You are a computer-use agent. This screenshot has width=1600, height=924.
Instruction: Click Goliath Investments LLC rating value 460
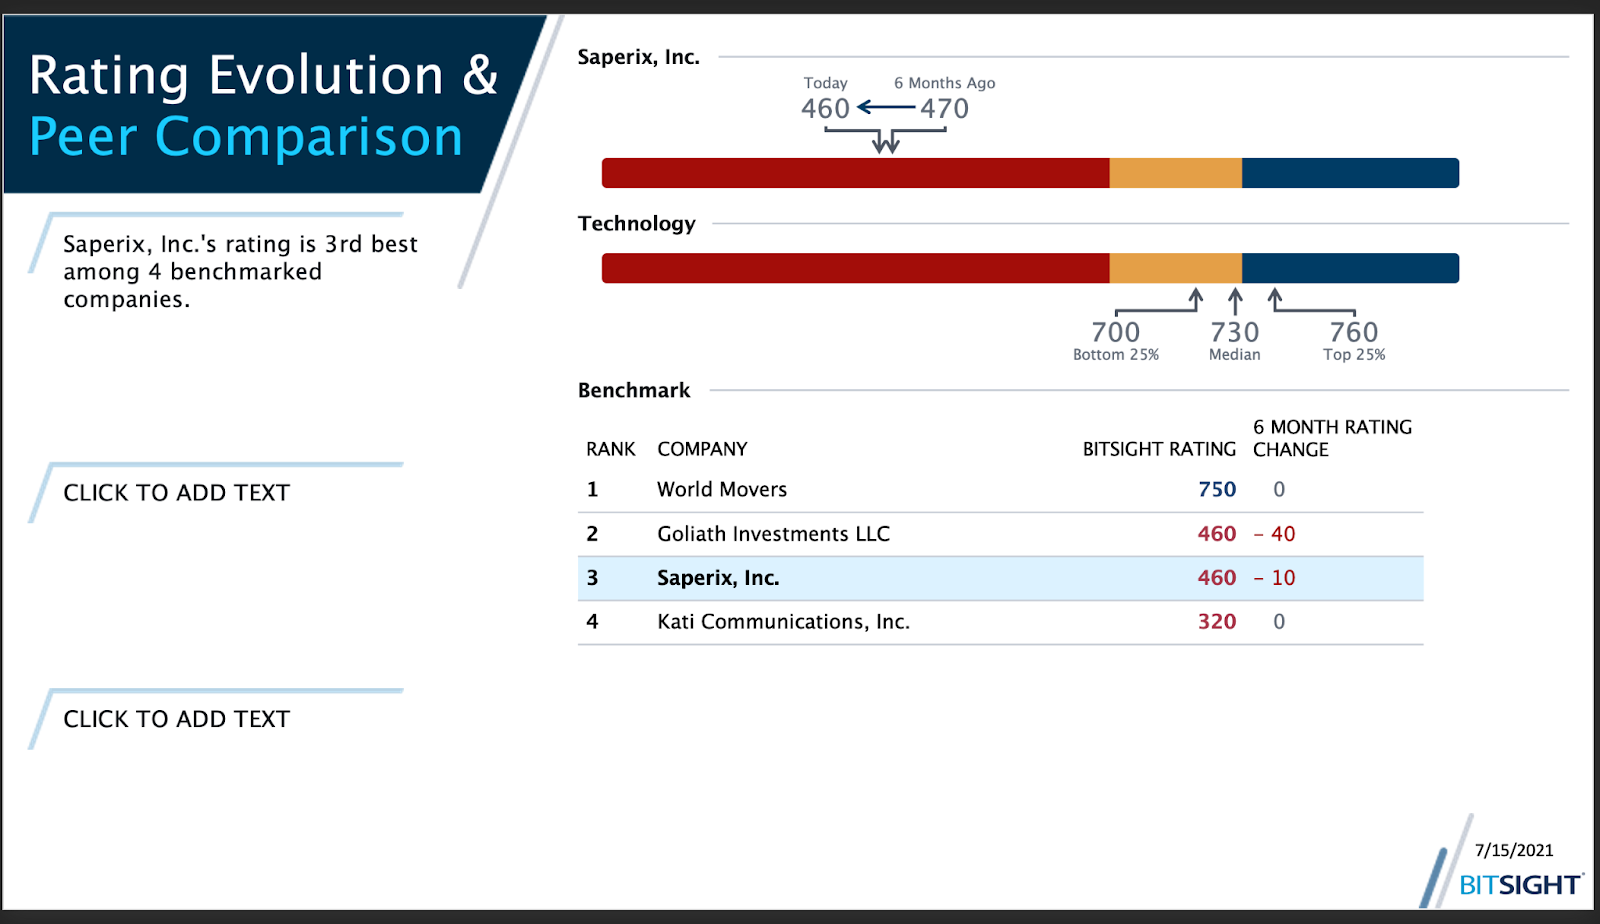tap(1216, 533)
